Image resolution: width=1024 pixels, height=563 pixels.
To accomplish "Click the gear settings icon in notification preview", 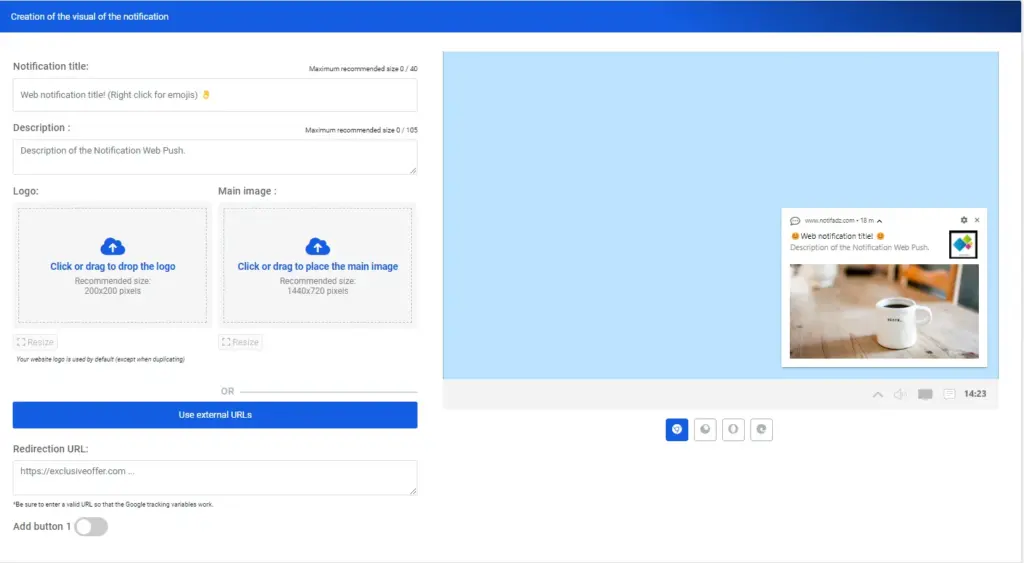I will coord(964,220).
